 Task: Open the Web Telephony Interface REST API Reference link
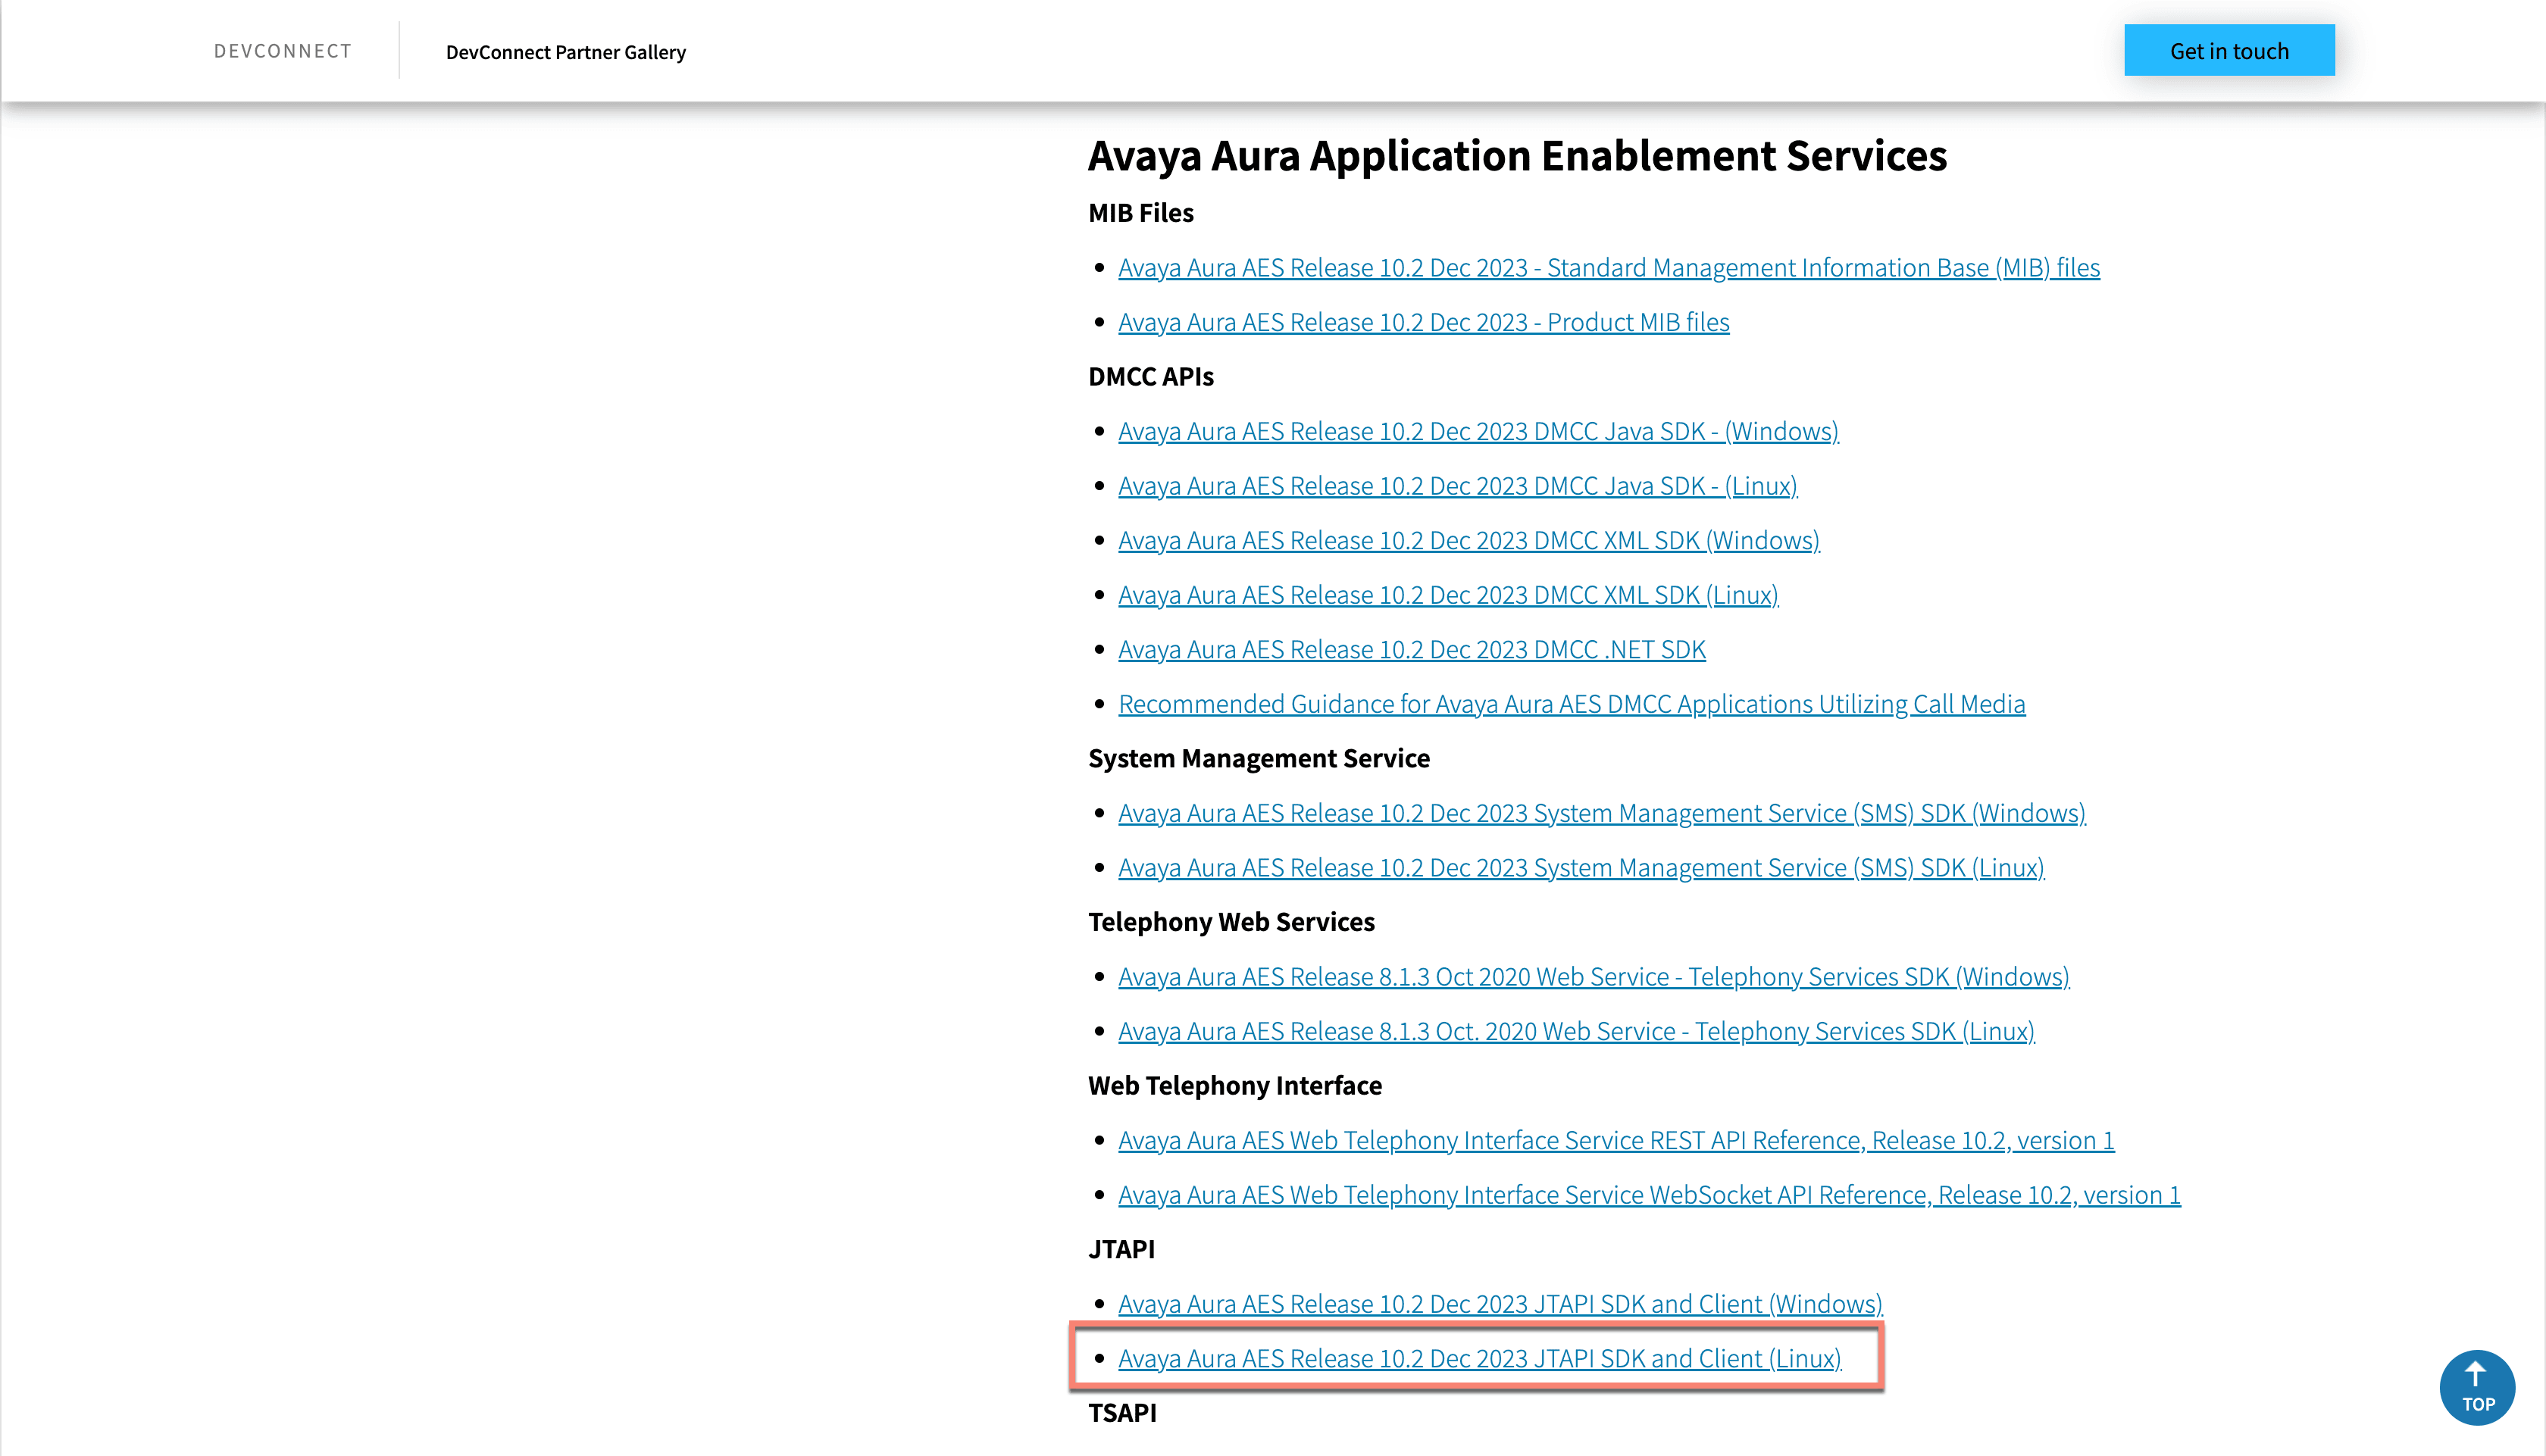tap(1615, 1141)
